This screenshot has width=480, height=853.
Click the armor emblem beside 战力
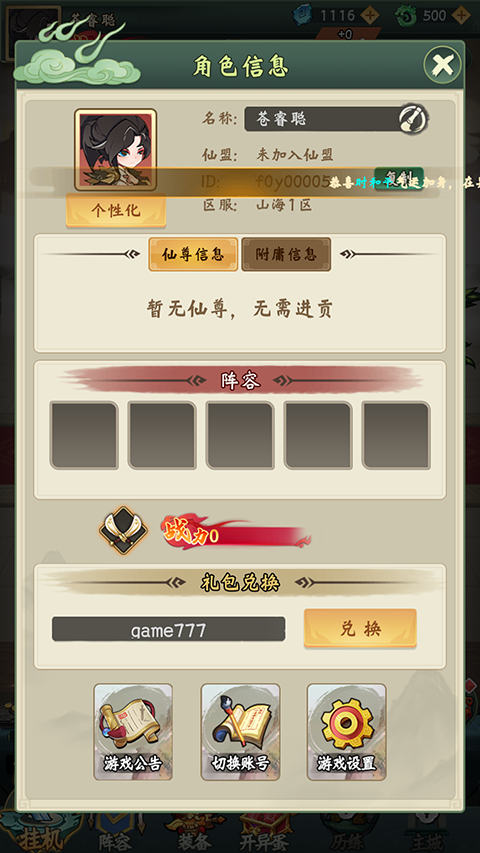pyautogui.click(x=124, y=530)
